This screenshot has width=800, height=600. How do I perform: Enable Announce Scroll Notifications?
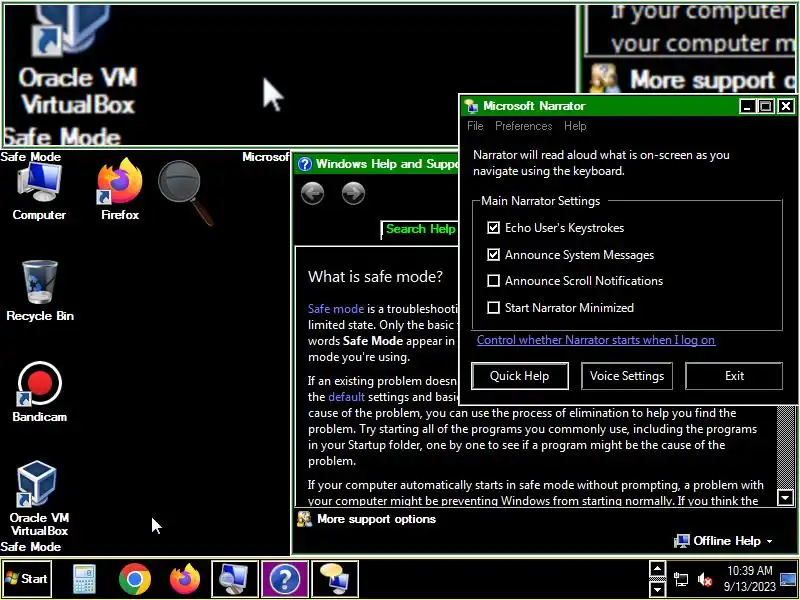pos(493,281)
